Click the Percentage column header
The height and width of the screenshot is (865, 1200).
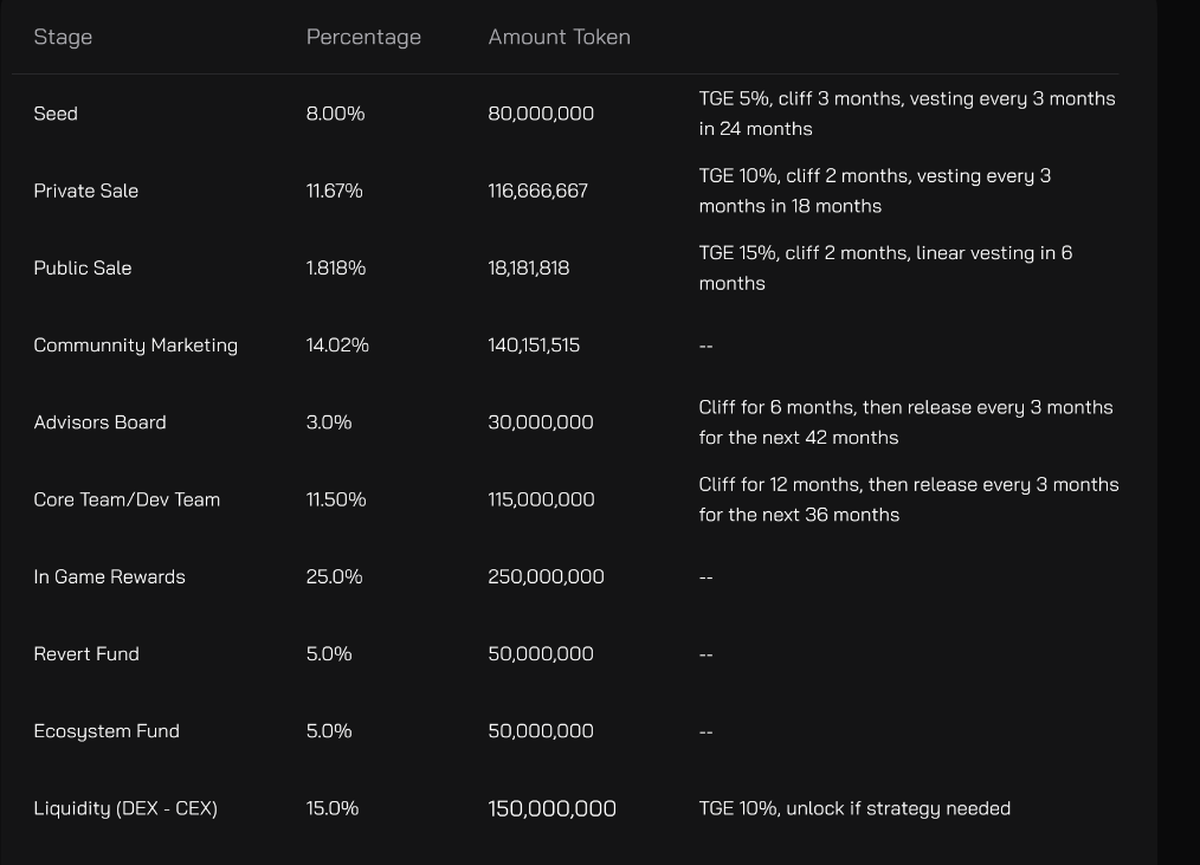[363, 37]
